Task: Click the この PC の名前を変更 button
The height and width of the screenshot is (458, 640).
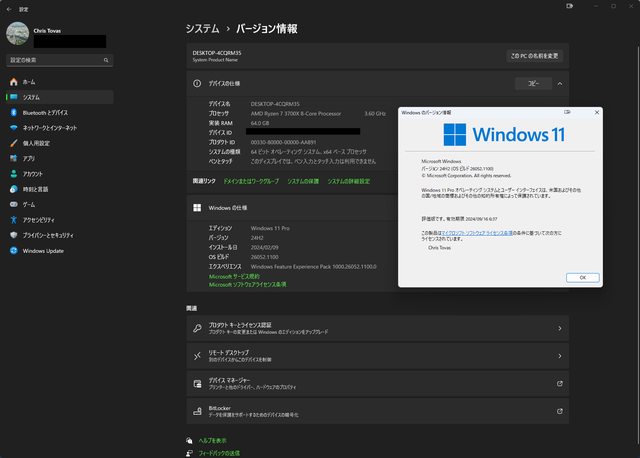Action: tap(535, 56)
